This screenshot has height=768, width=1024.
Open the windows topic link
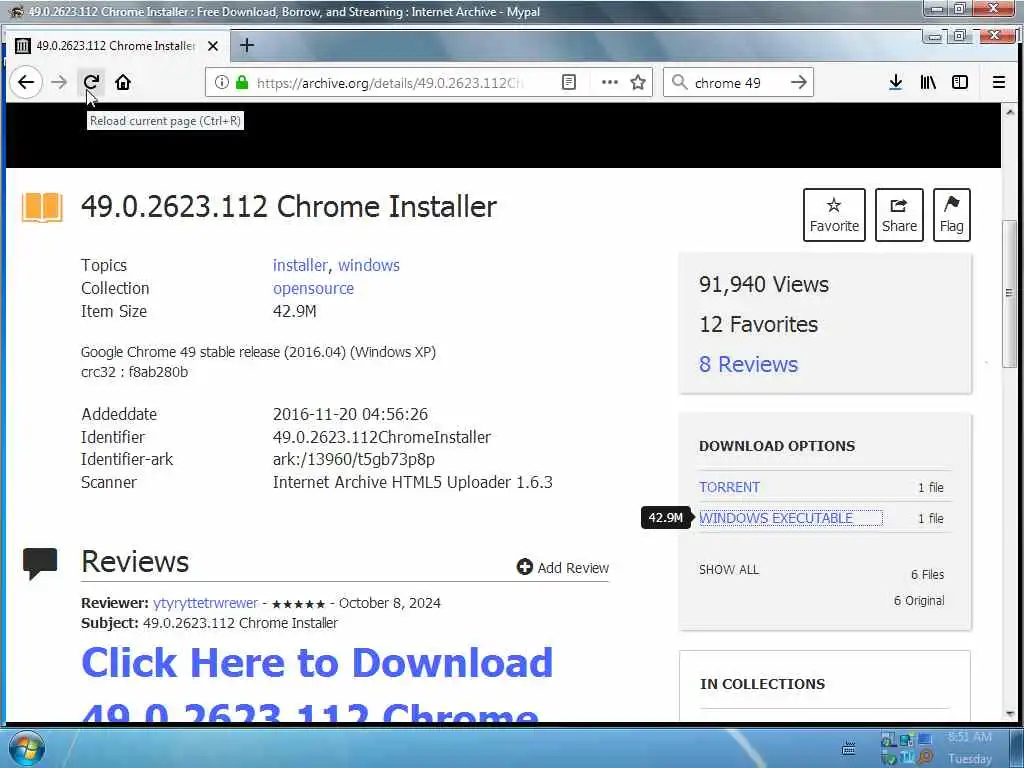pos(368,265)
